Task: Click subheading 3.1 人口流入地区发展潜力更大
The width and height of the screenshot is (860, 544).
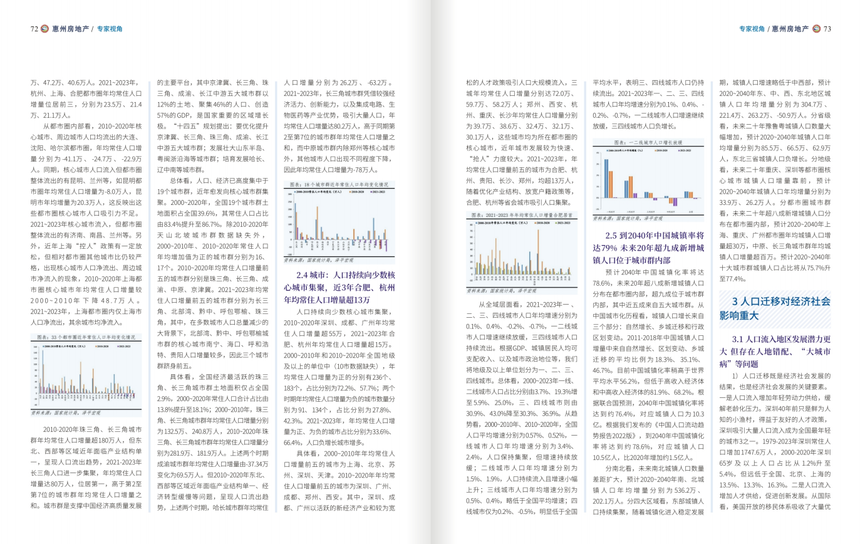Action: pos(775,352)
